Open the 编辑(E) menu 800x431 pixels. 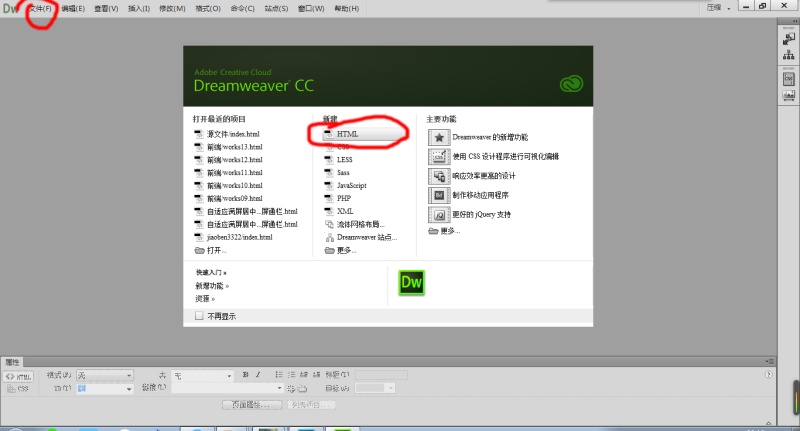click(x=73, y=9)
